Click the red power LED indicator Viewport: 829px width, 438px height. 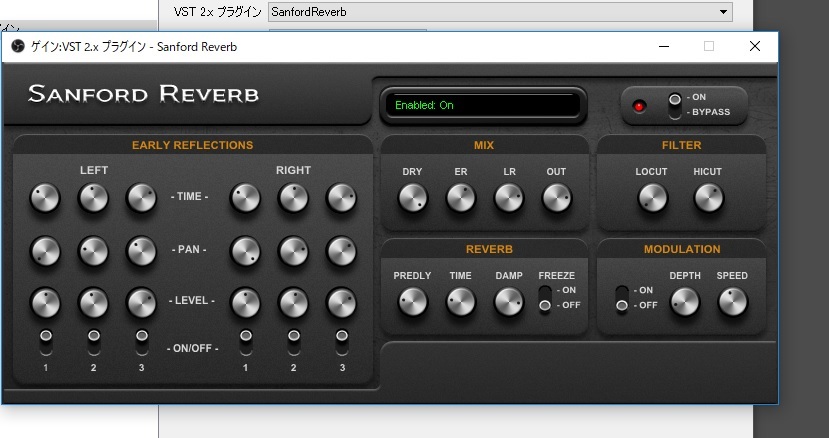click(639, 107)
